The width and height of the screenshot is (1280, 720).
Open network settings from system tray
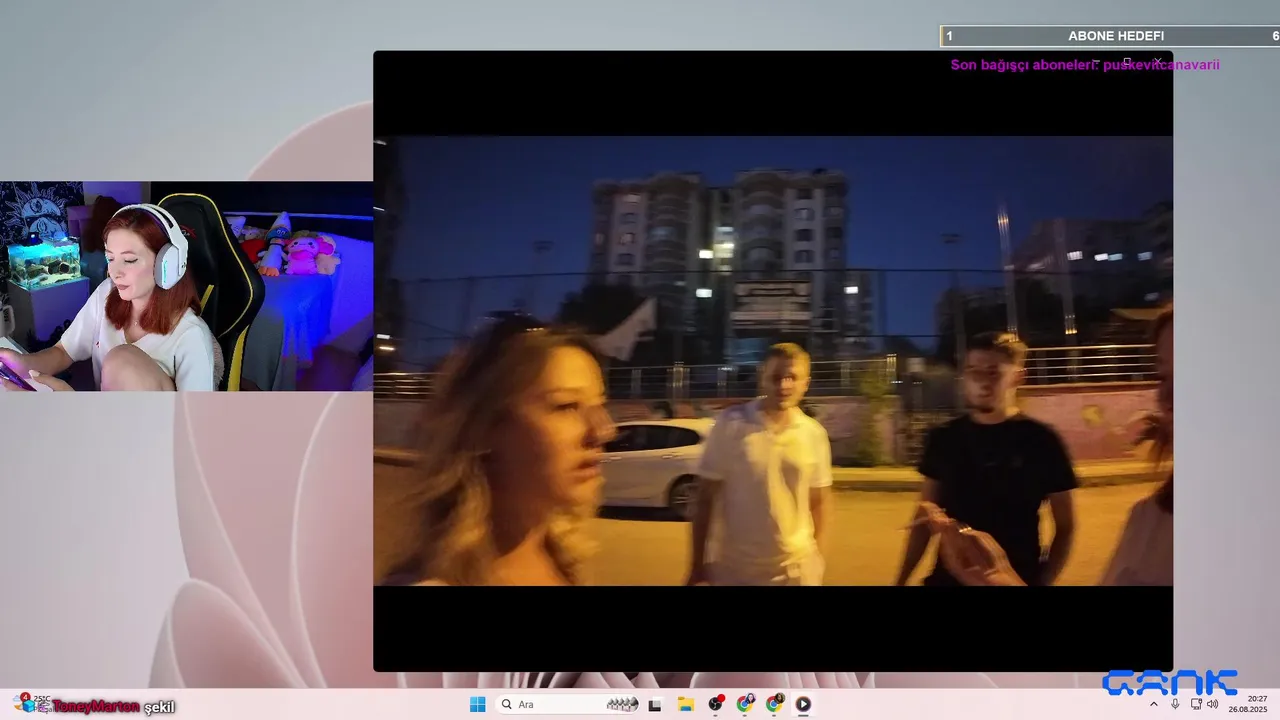point(1196,704)
